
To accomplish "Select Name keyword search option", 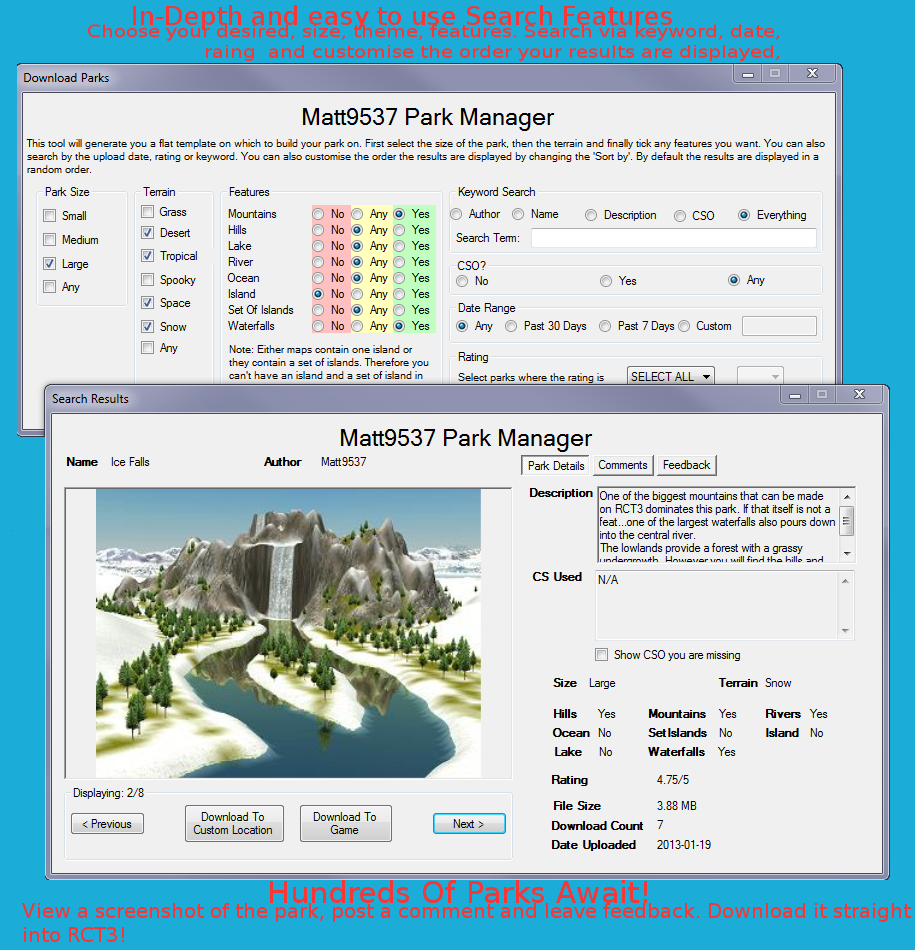I will tap(518, 214).
